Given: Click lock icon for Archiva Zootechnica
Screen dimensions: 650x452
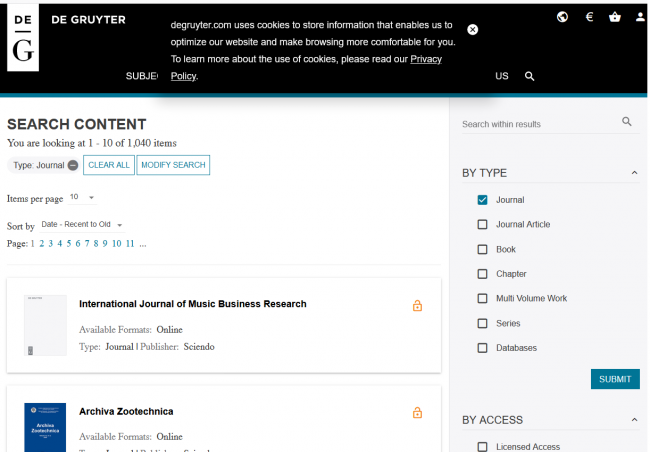Looking at the screenshot, I should point(417,413).
